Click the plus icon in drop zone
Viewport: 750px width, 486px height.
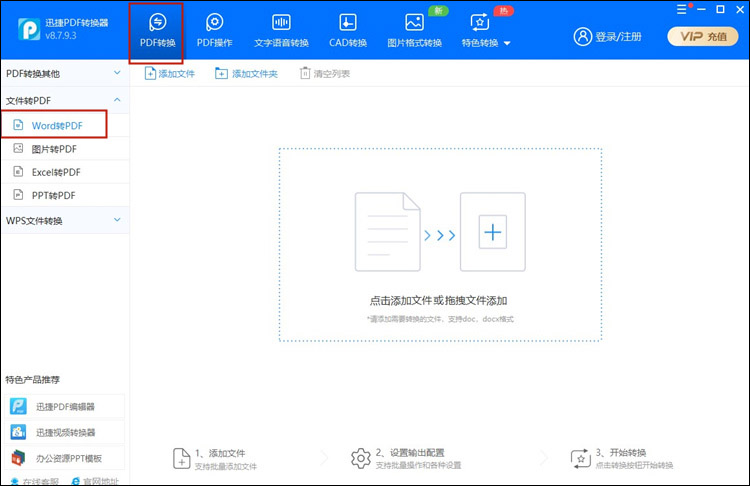click(493, 232)
